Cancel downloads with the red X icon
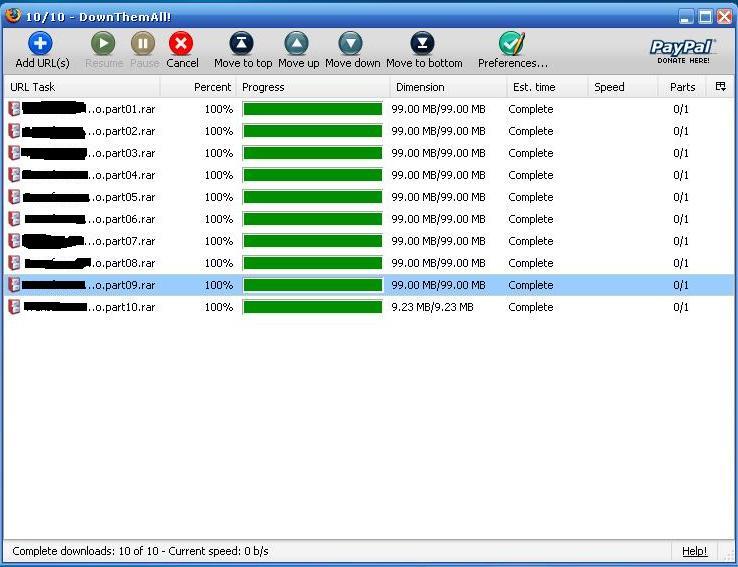The height and width of the screenshot is (567, 738). click(x=181, y=44)
